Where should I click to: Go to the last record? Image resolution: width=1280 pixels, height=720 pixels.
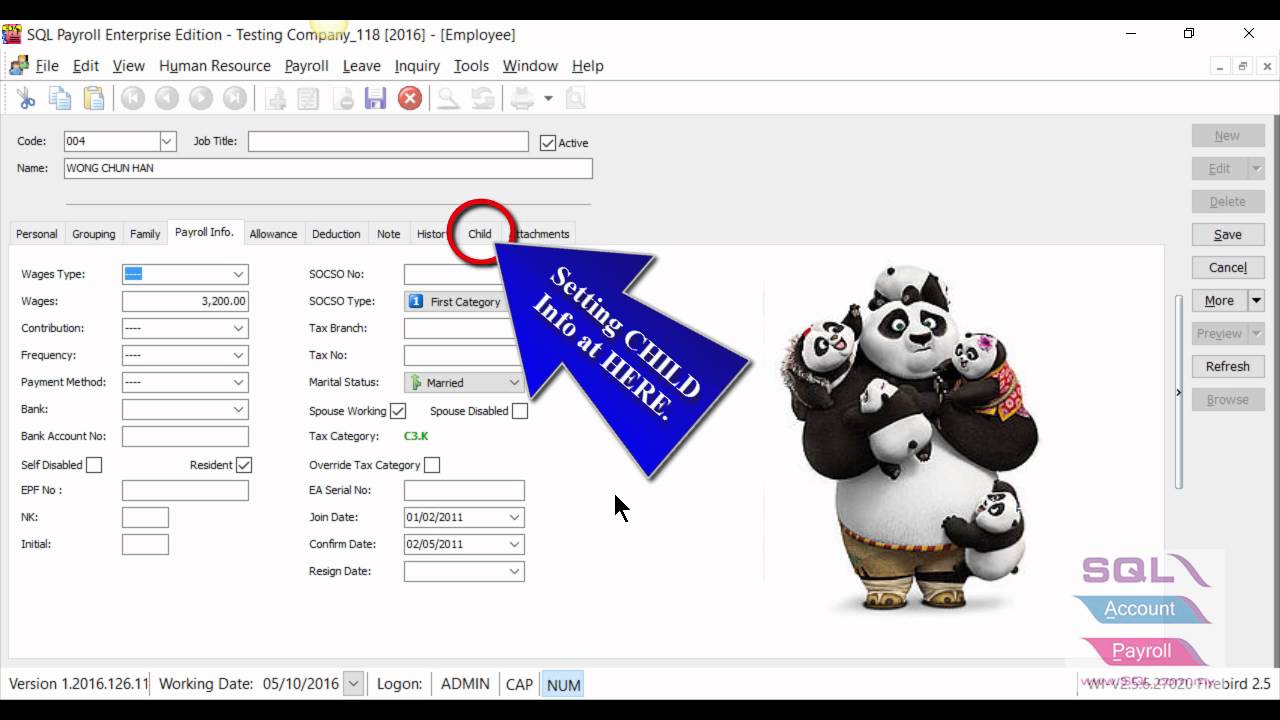(235, 98)
